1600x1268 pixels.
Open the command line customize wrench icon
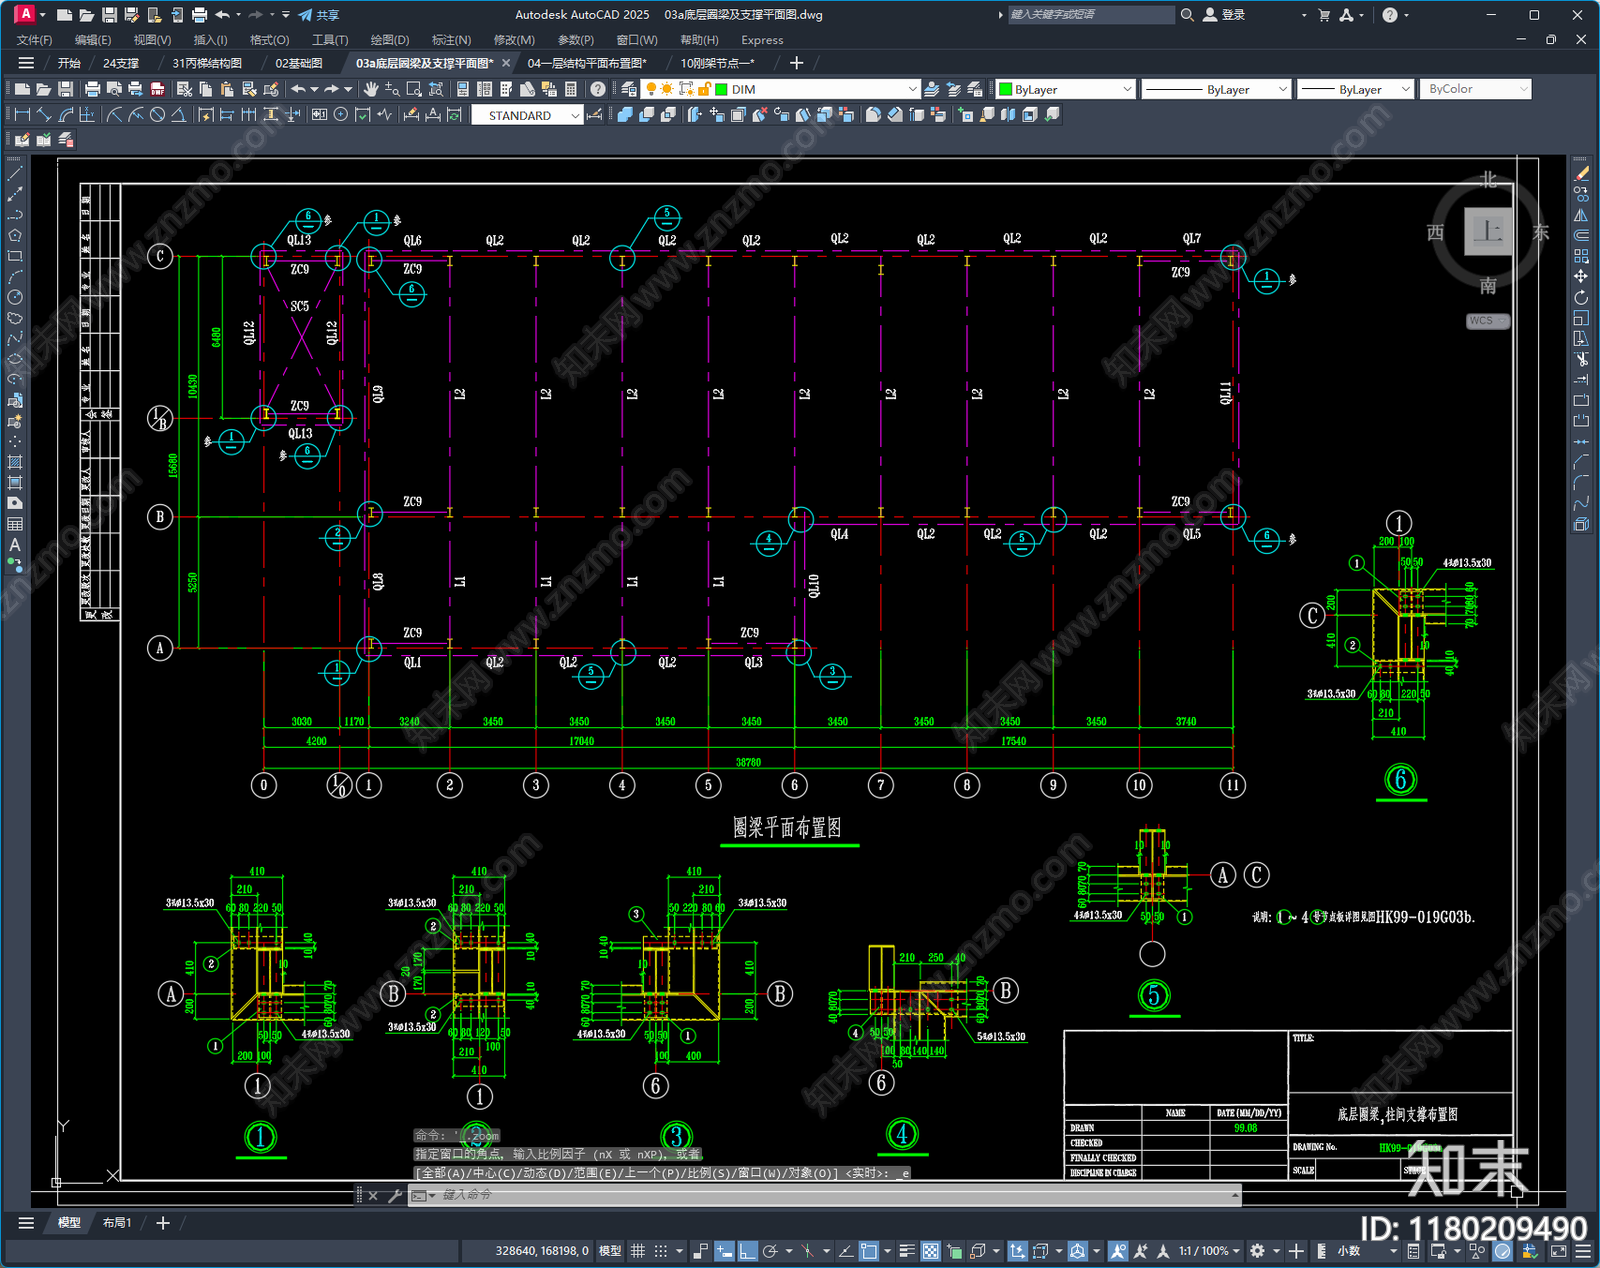tap(394, 1195)
